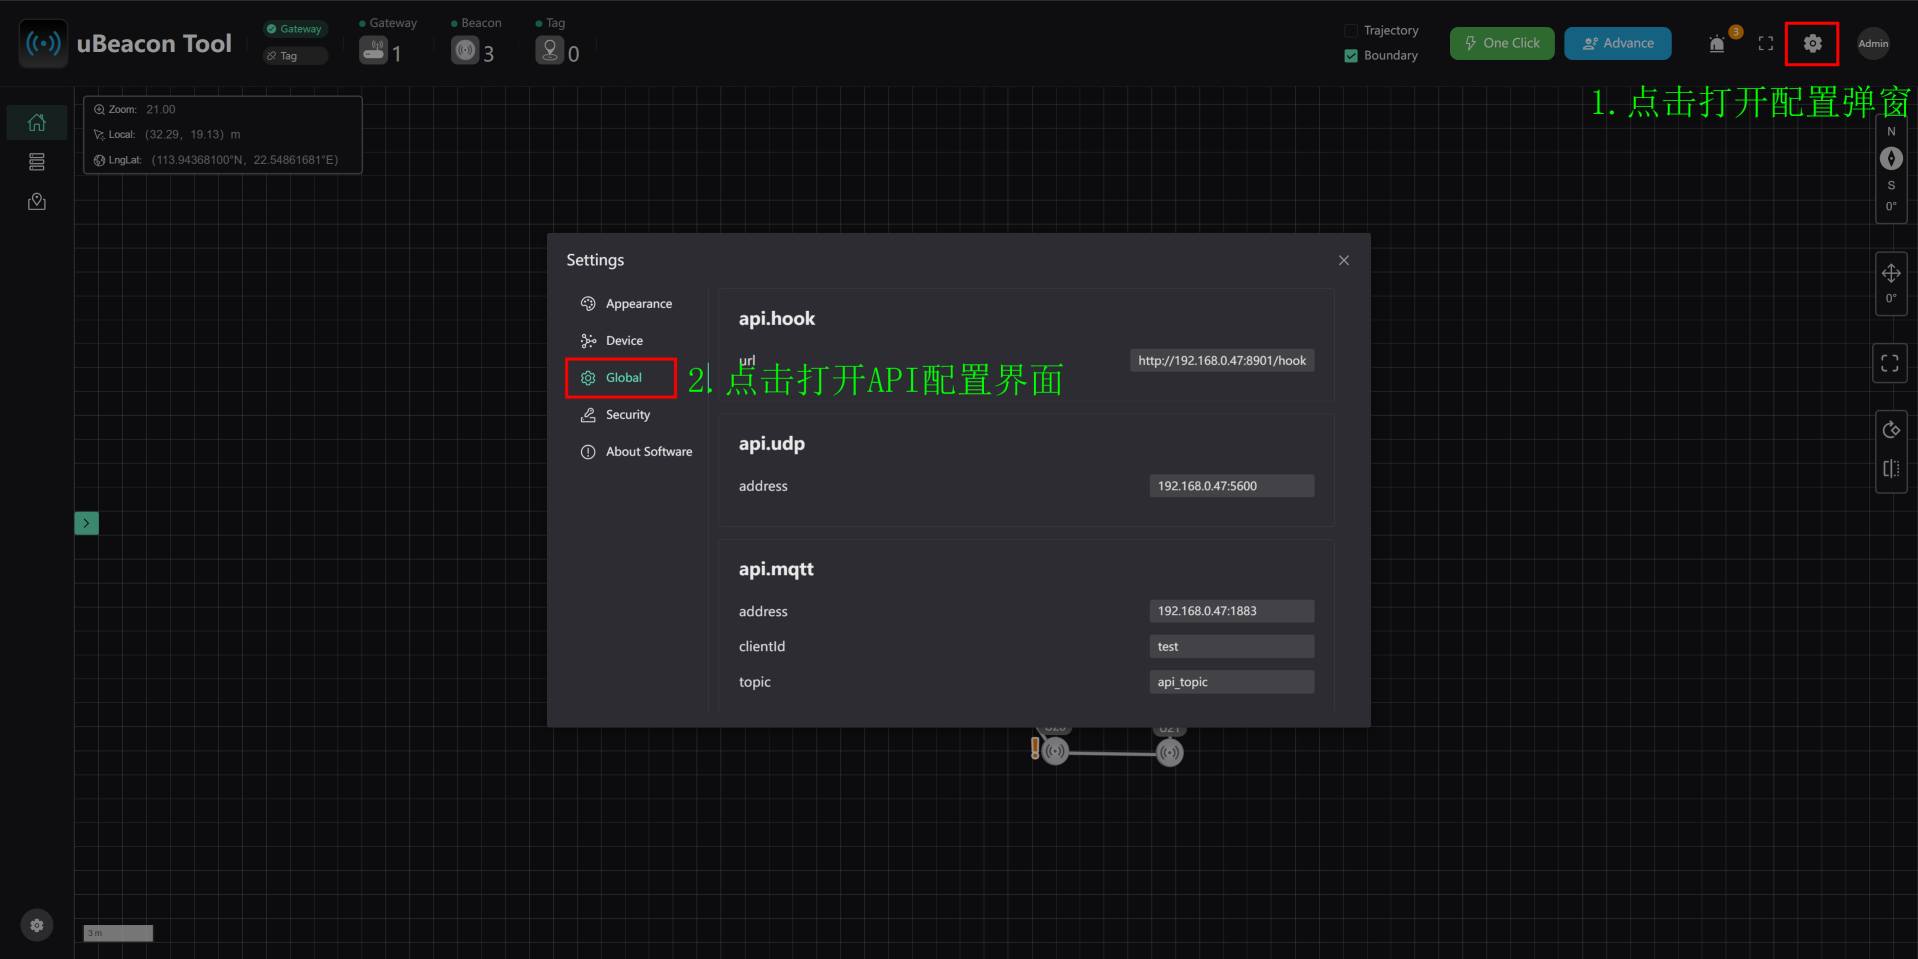
Task: Click the api.hook section heading
Action: click(777, 319)
